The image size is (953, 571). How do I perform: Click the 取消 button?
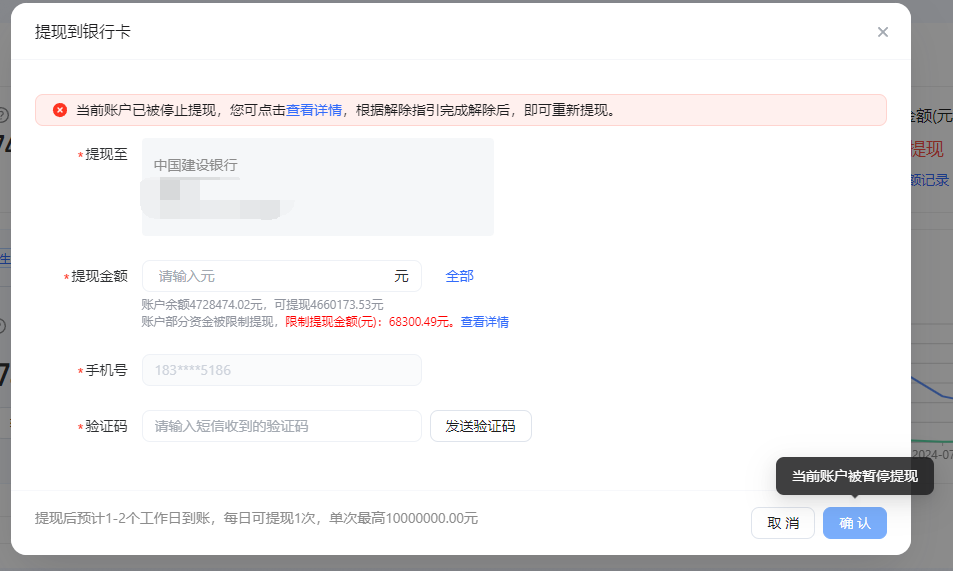point(783,523)
